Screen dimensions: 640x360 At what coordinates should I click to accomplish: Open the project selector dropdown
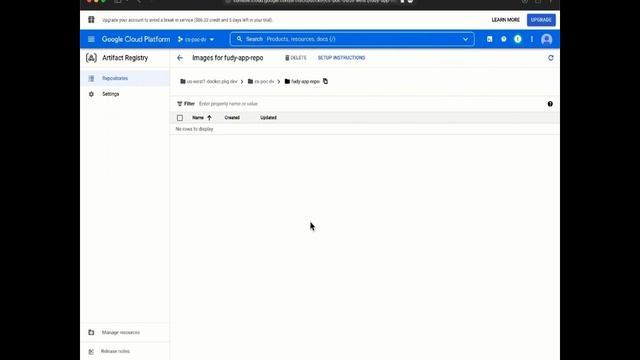[196, 40]
